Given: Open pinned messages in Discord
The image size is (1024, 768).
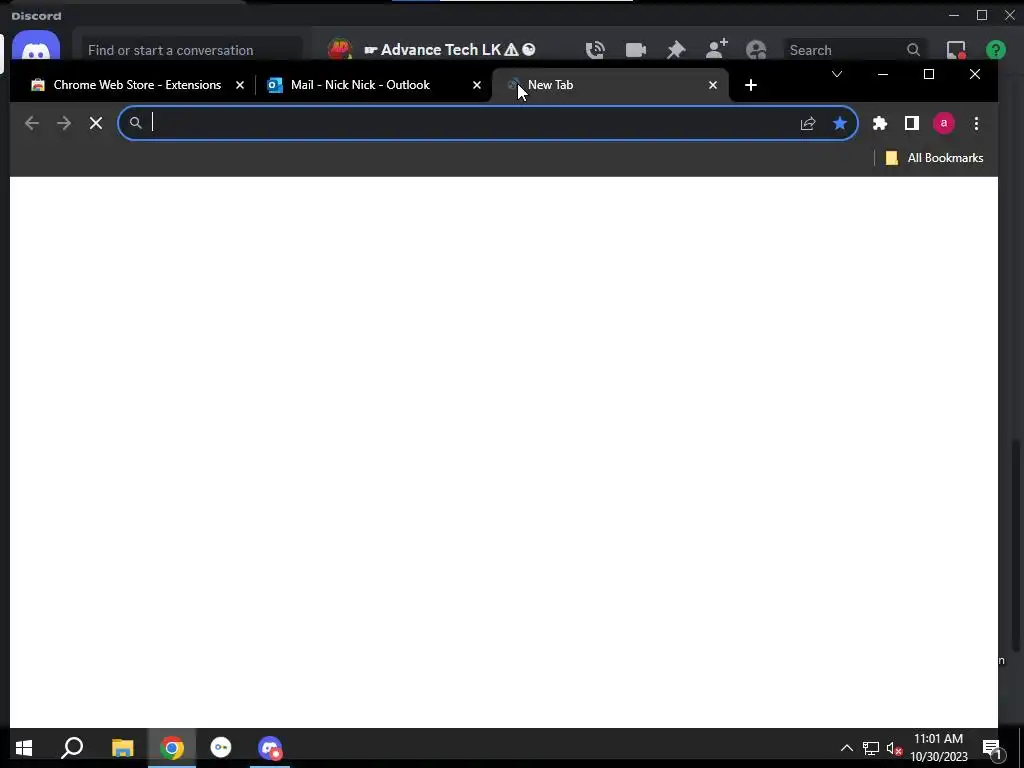Looking at the screenshot, I should point(676,50).
